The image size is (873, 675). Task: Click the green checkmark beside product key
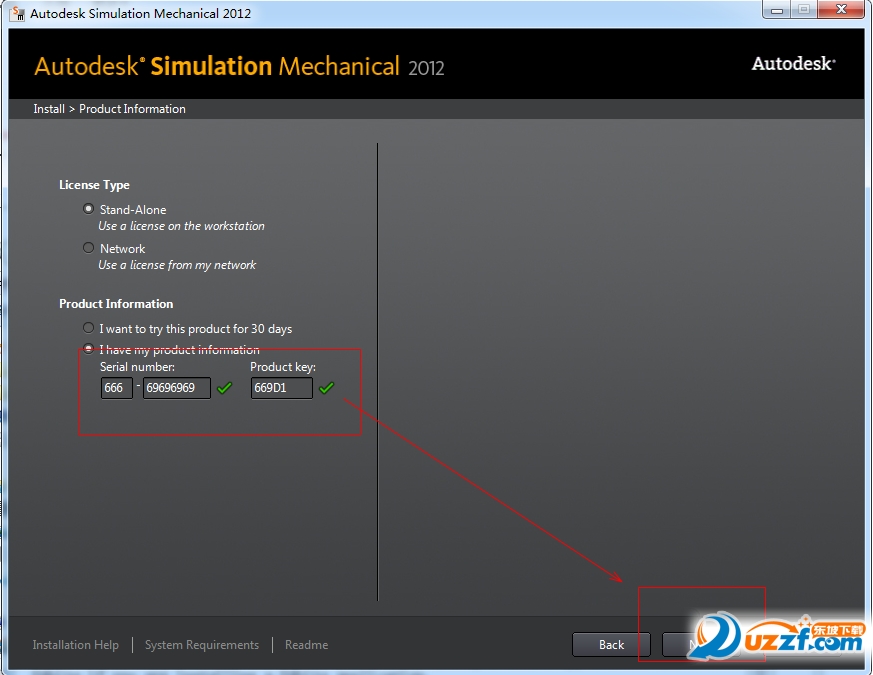327,388
